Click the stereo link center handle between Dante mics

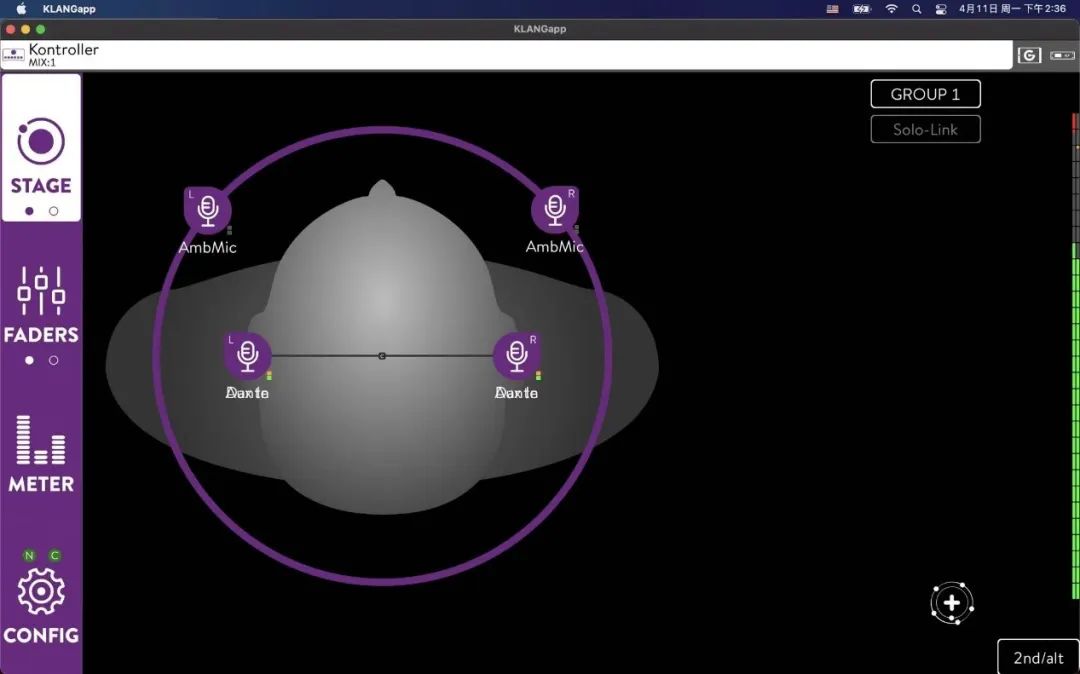(382, 356)
